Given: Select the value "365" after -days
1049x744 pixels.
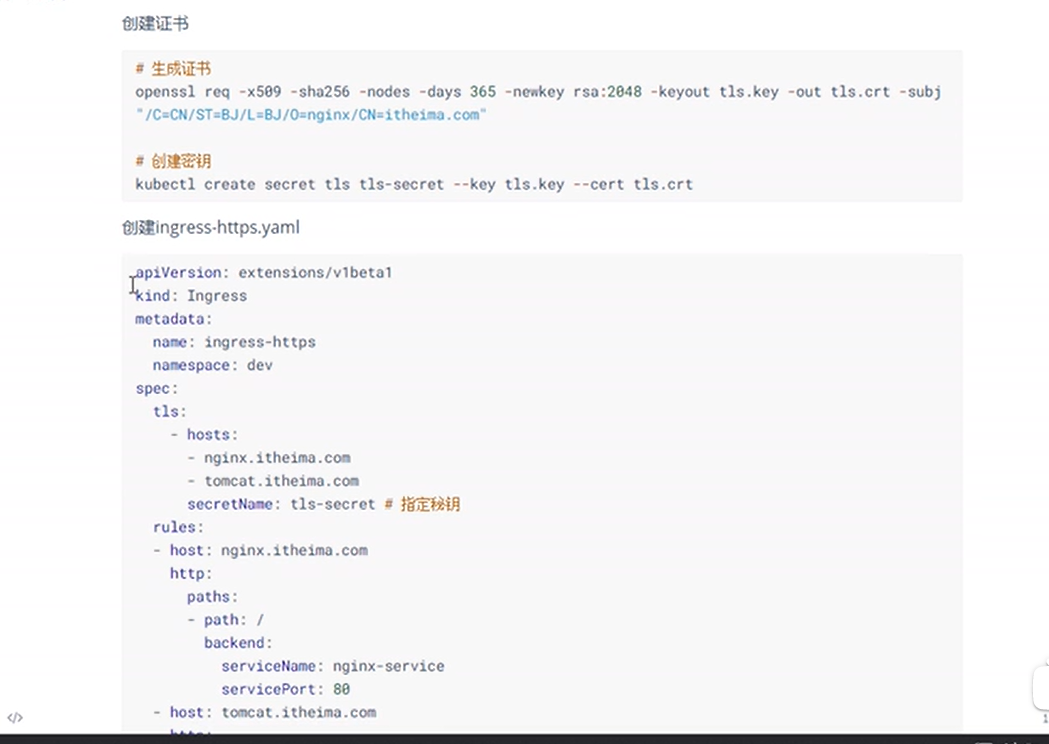Looking at the screenshot, I should coord(483,92).
